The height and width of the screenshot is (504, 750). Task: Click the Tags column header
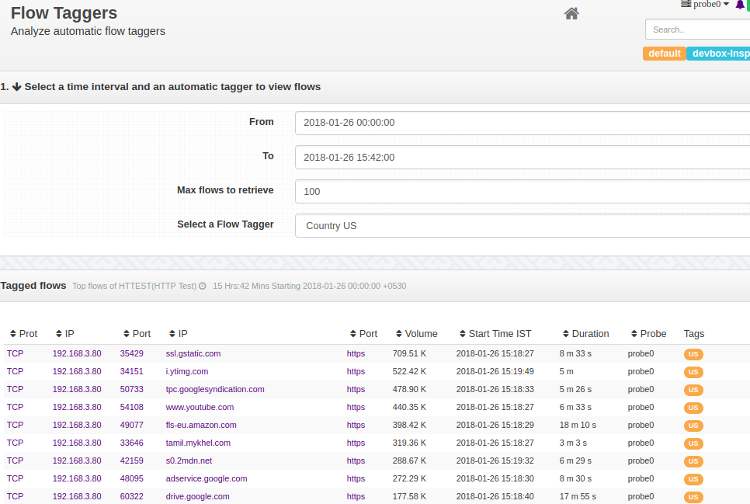click(x=694, y=334)
